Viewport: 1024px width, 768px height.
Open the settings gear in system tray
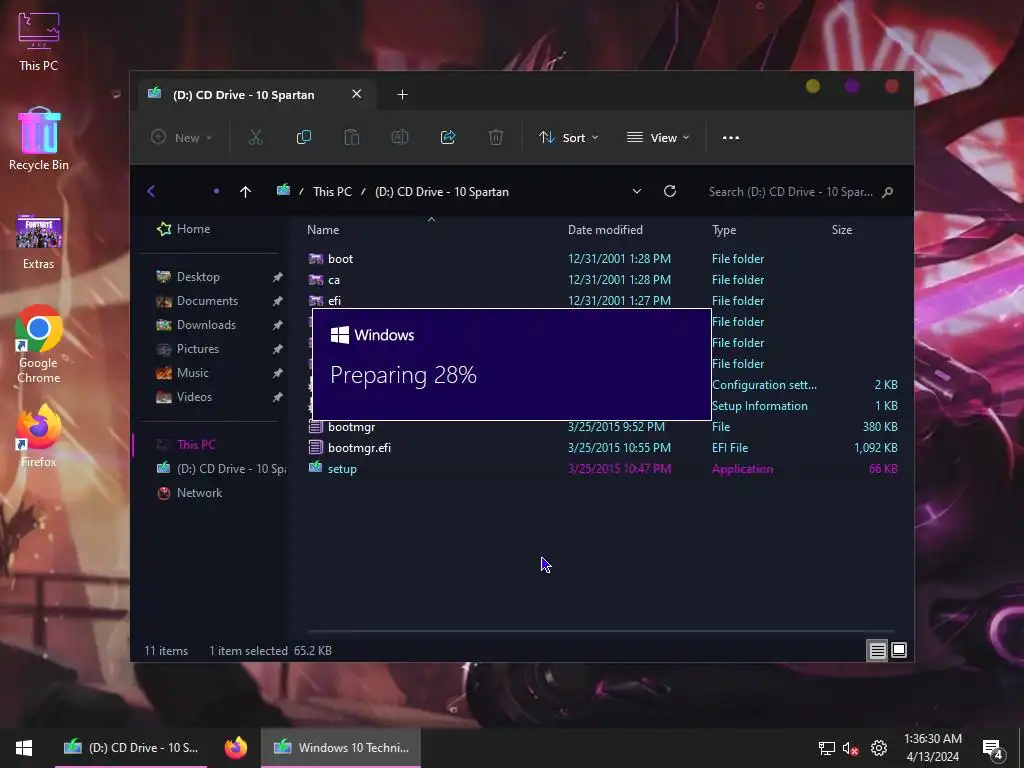(x=879, y=748)
